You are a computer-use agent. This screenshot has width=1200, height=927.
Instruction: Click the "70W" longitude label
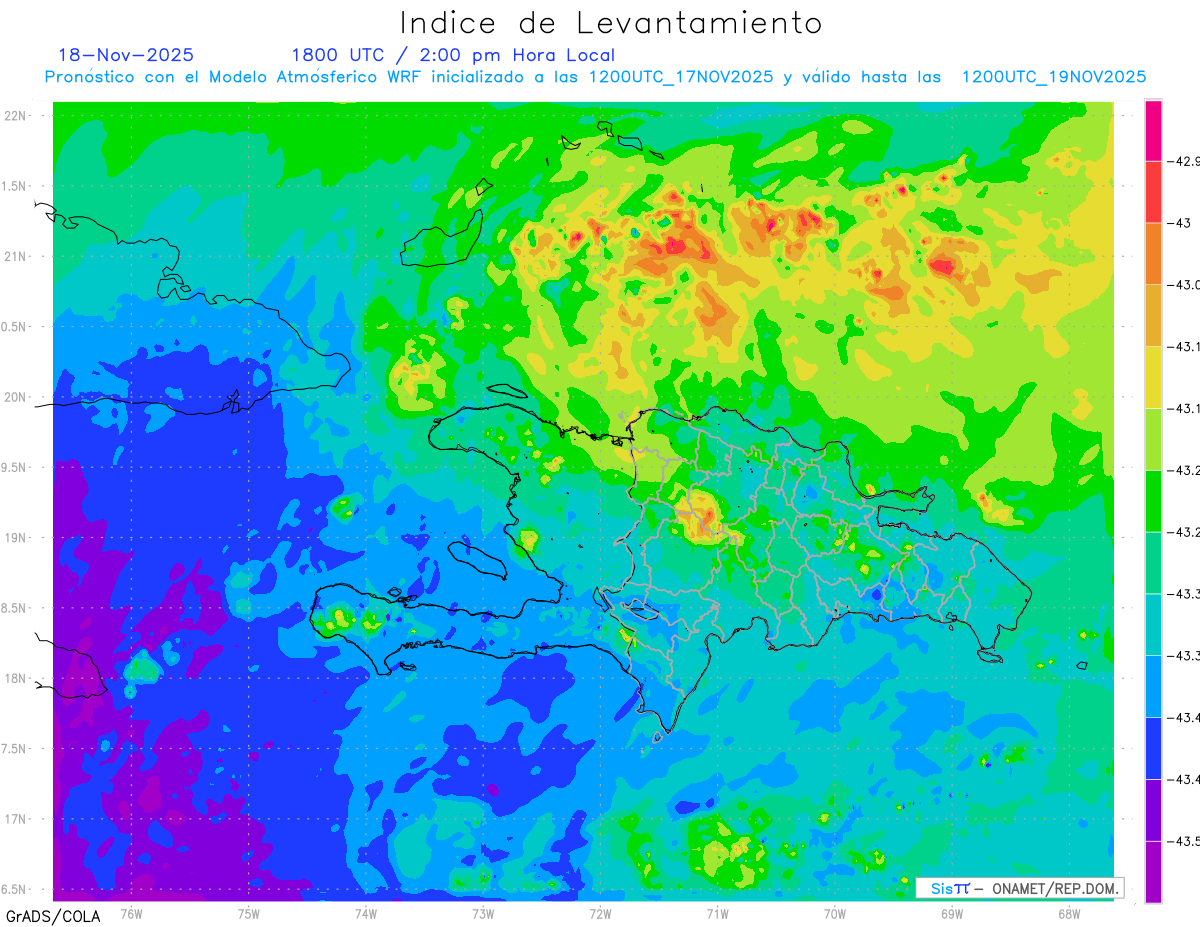click(x=835, y=912)
